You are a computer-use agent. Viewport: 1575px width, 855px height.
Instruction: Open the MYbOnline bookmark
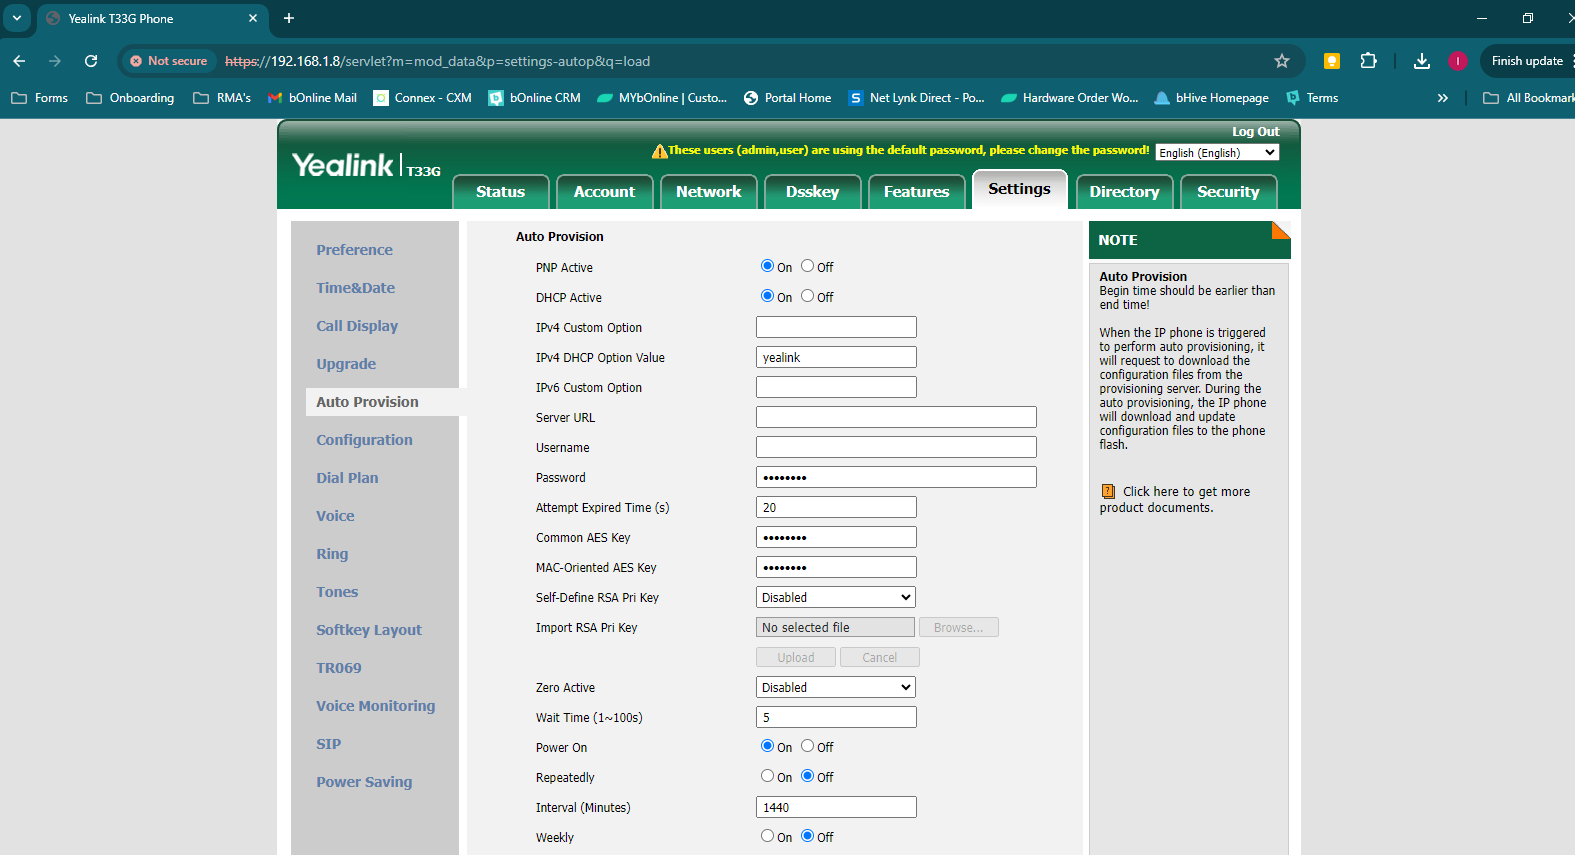tap(662, 98)
